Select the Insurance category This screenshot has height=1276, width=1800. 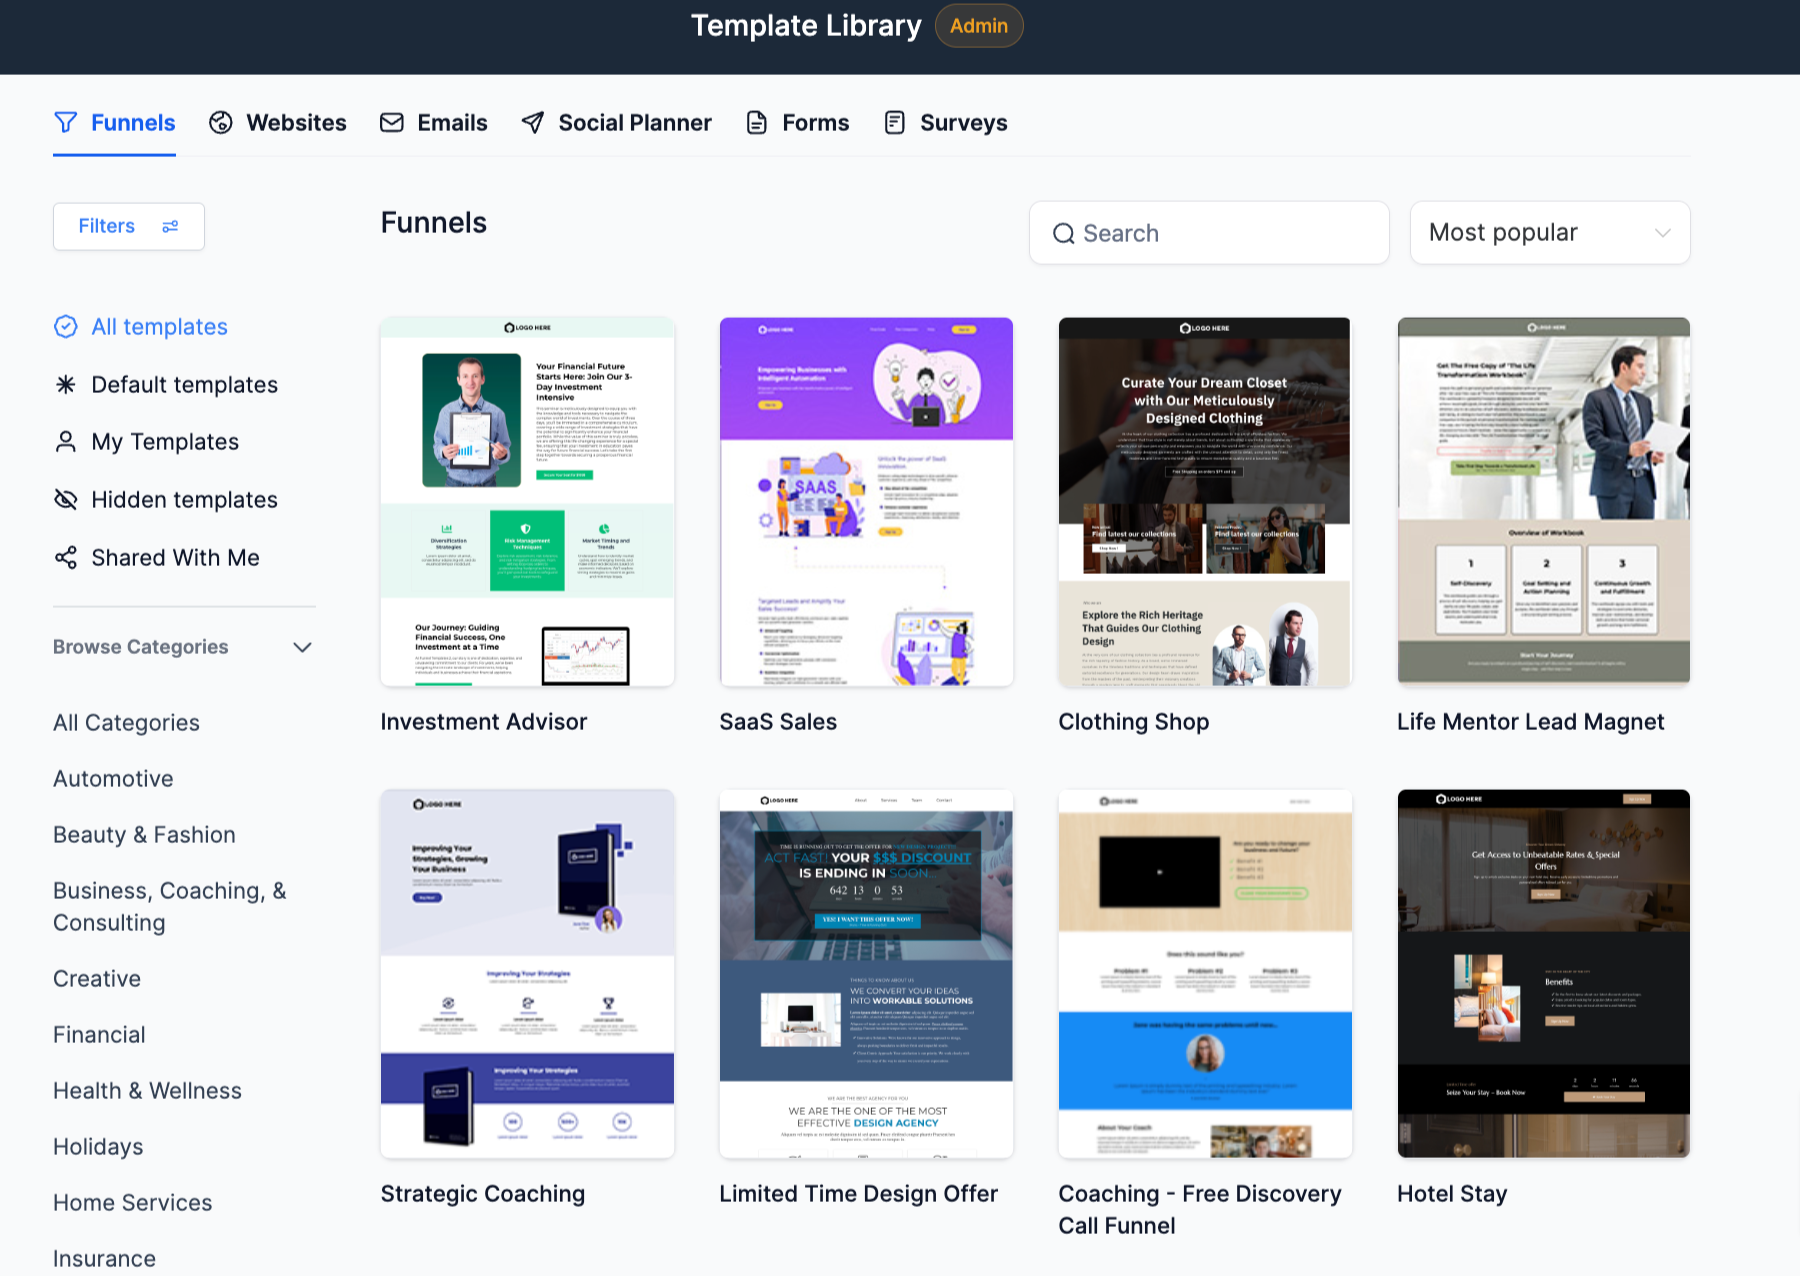(x=104, y=1258)
